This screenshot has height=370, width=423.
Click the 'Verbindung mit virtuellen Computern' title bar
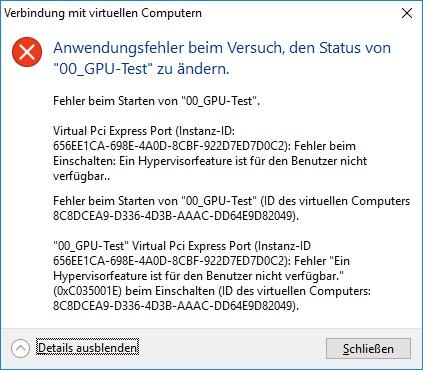[103, 13]
